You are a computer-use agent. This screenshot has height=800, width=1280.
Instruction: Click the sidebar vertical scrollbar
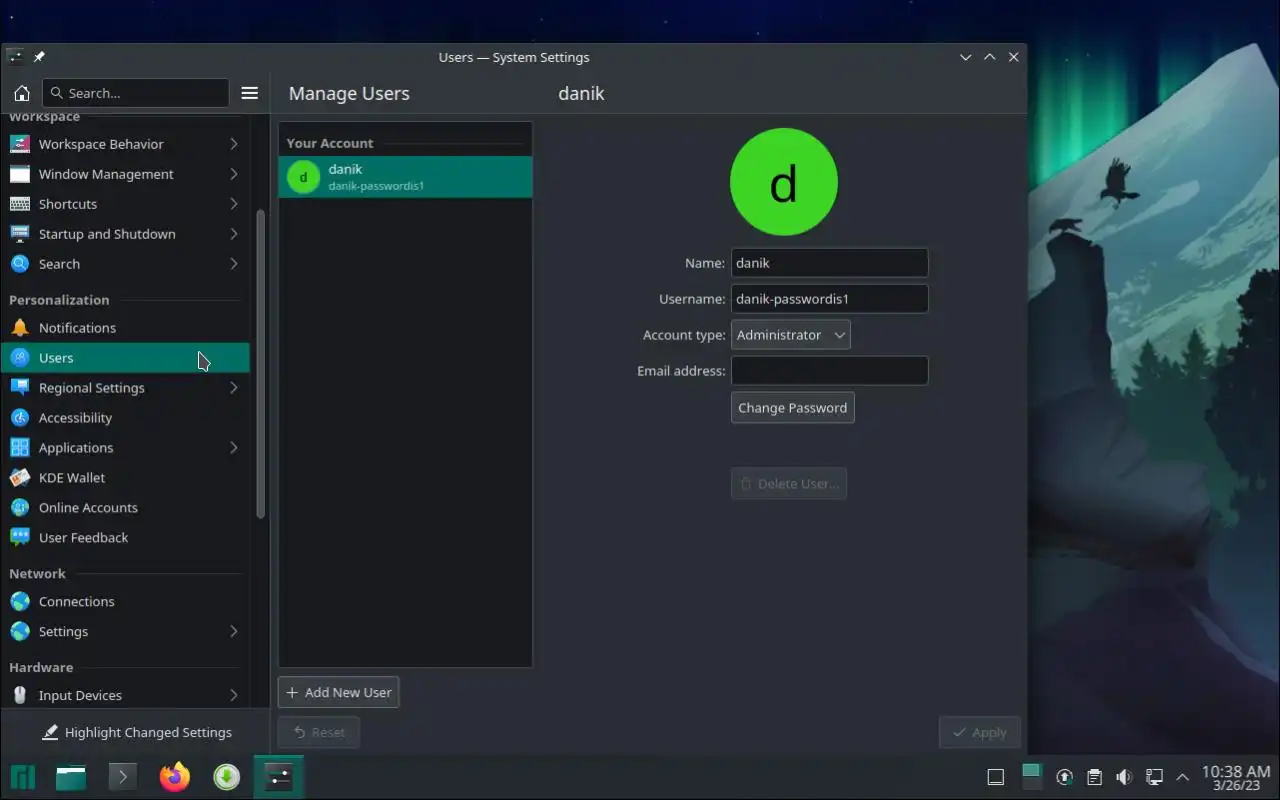(x=261, y=363)
